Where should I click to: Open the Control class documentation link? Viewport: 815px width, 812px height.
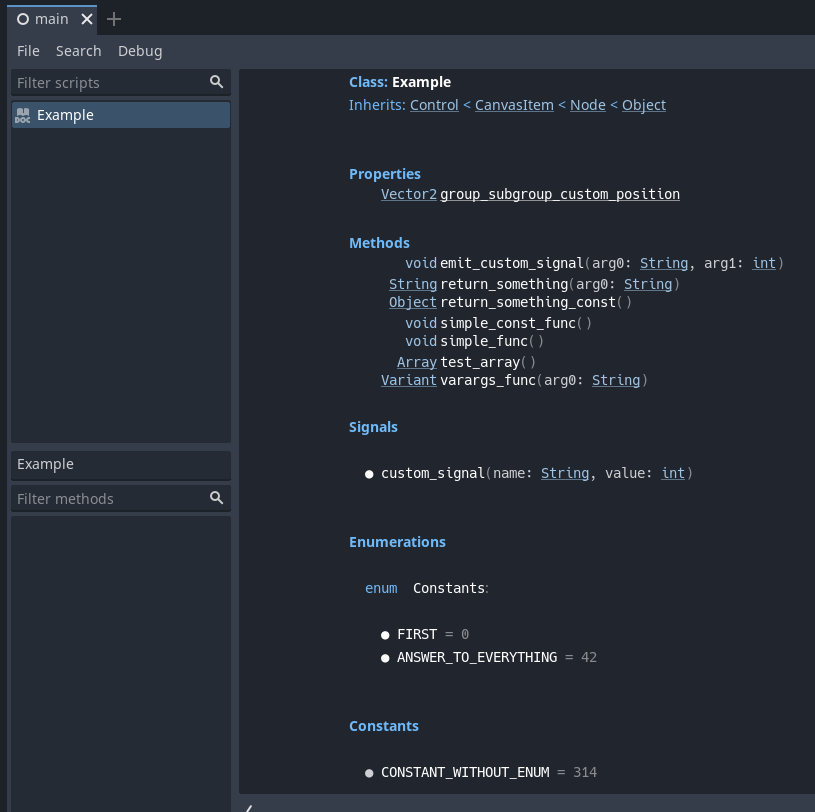tap(434, 104)
